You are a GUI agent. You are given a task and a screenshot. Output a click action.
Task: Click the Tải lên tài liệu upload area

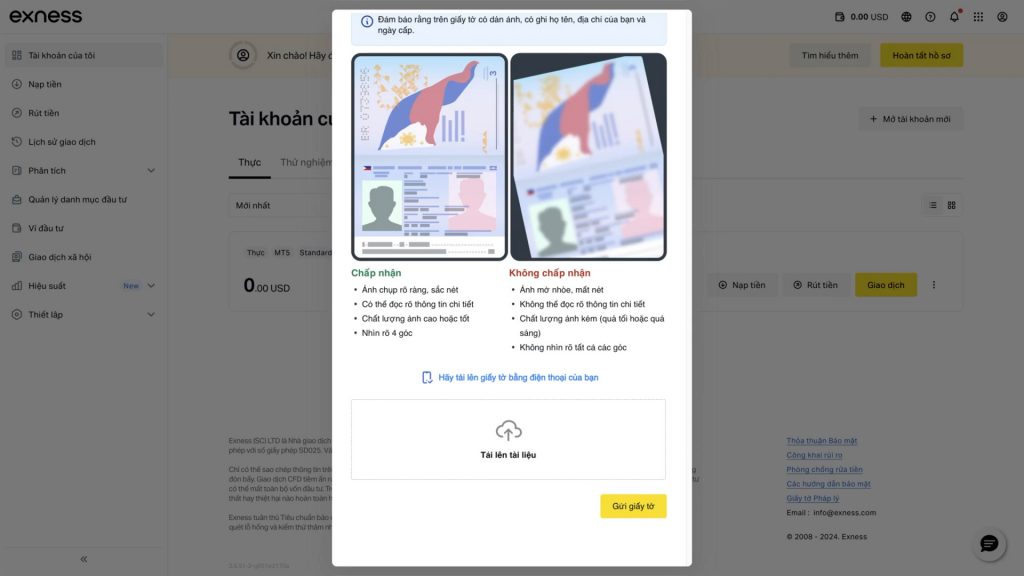click(x=508, y=440)
